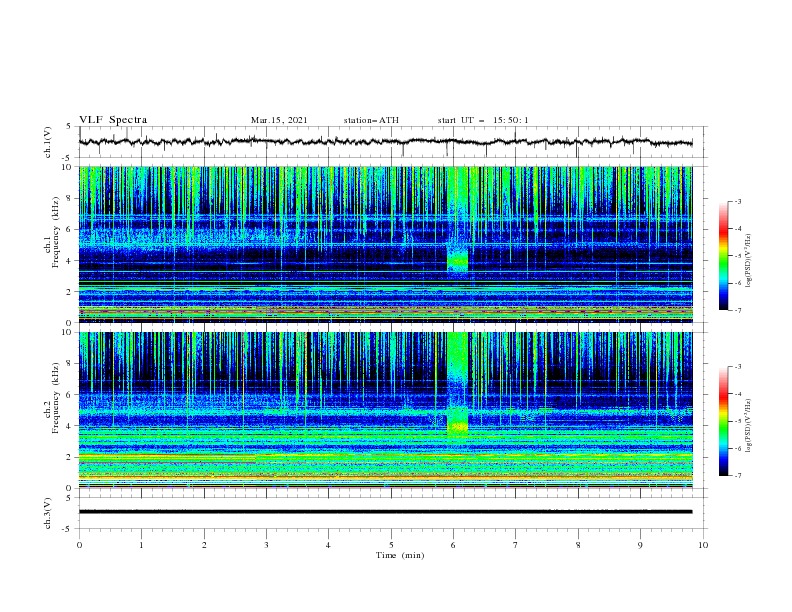This screenshot has width=792, height=612.
Task: Click time-axis tick label "3"
Action: pyautogui.click(x=267, y=545)
